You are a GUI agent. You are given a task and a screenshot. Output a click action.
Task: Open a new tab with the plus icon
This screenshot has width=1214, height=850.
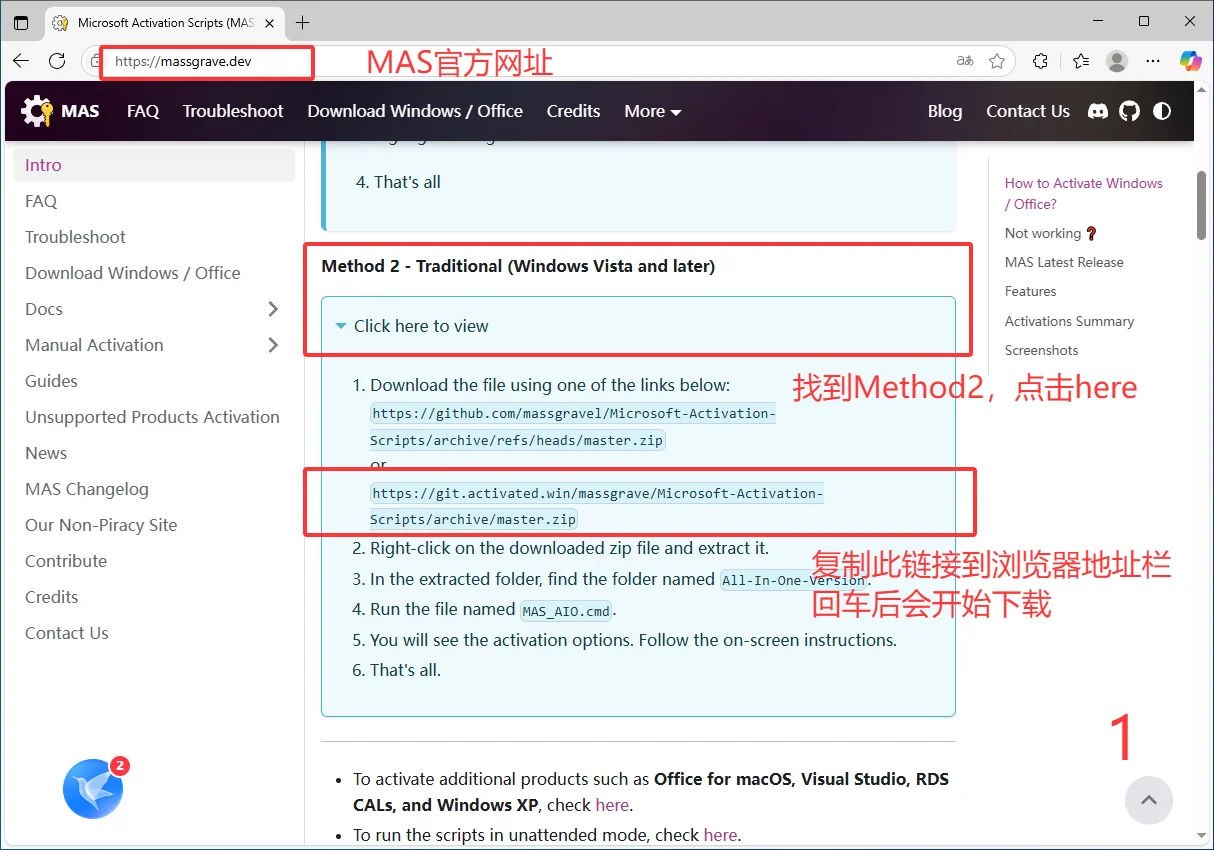coord(303,22)
